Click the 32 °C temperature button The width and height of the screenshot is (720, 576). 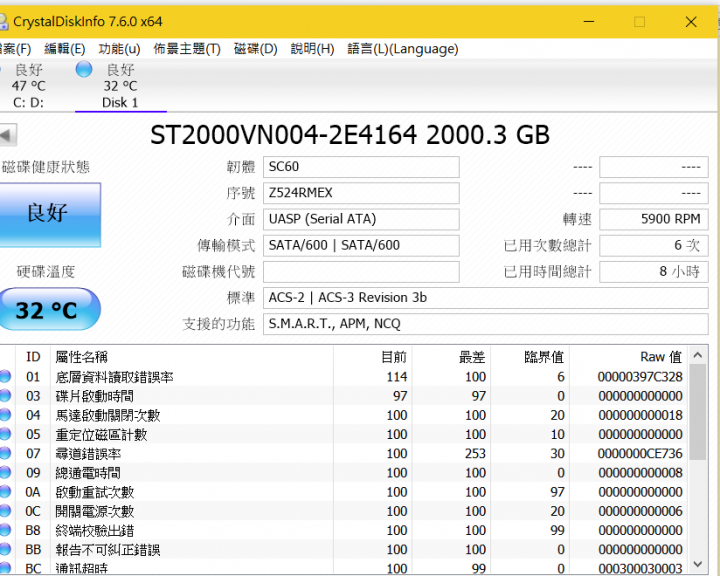coord(50,309)
